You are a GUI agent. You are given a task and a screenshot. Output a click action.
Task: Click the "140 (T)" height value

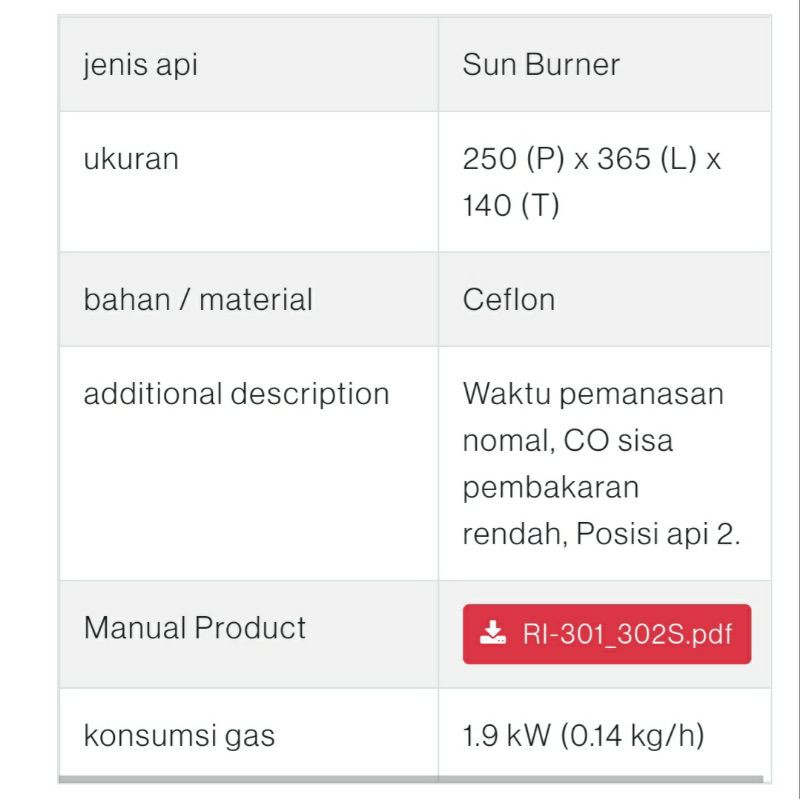pyautogui.click(x=511, y=206)
